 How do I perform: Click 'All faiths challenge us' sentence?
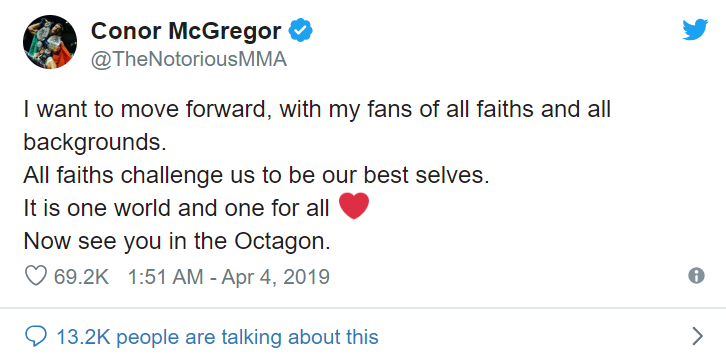click(256, 175)
